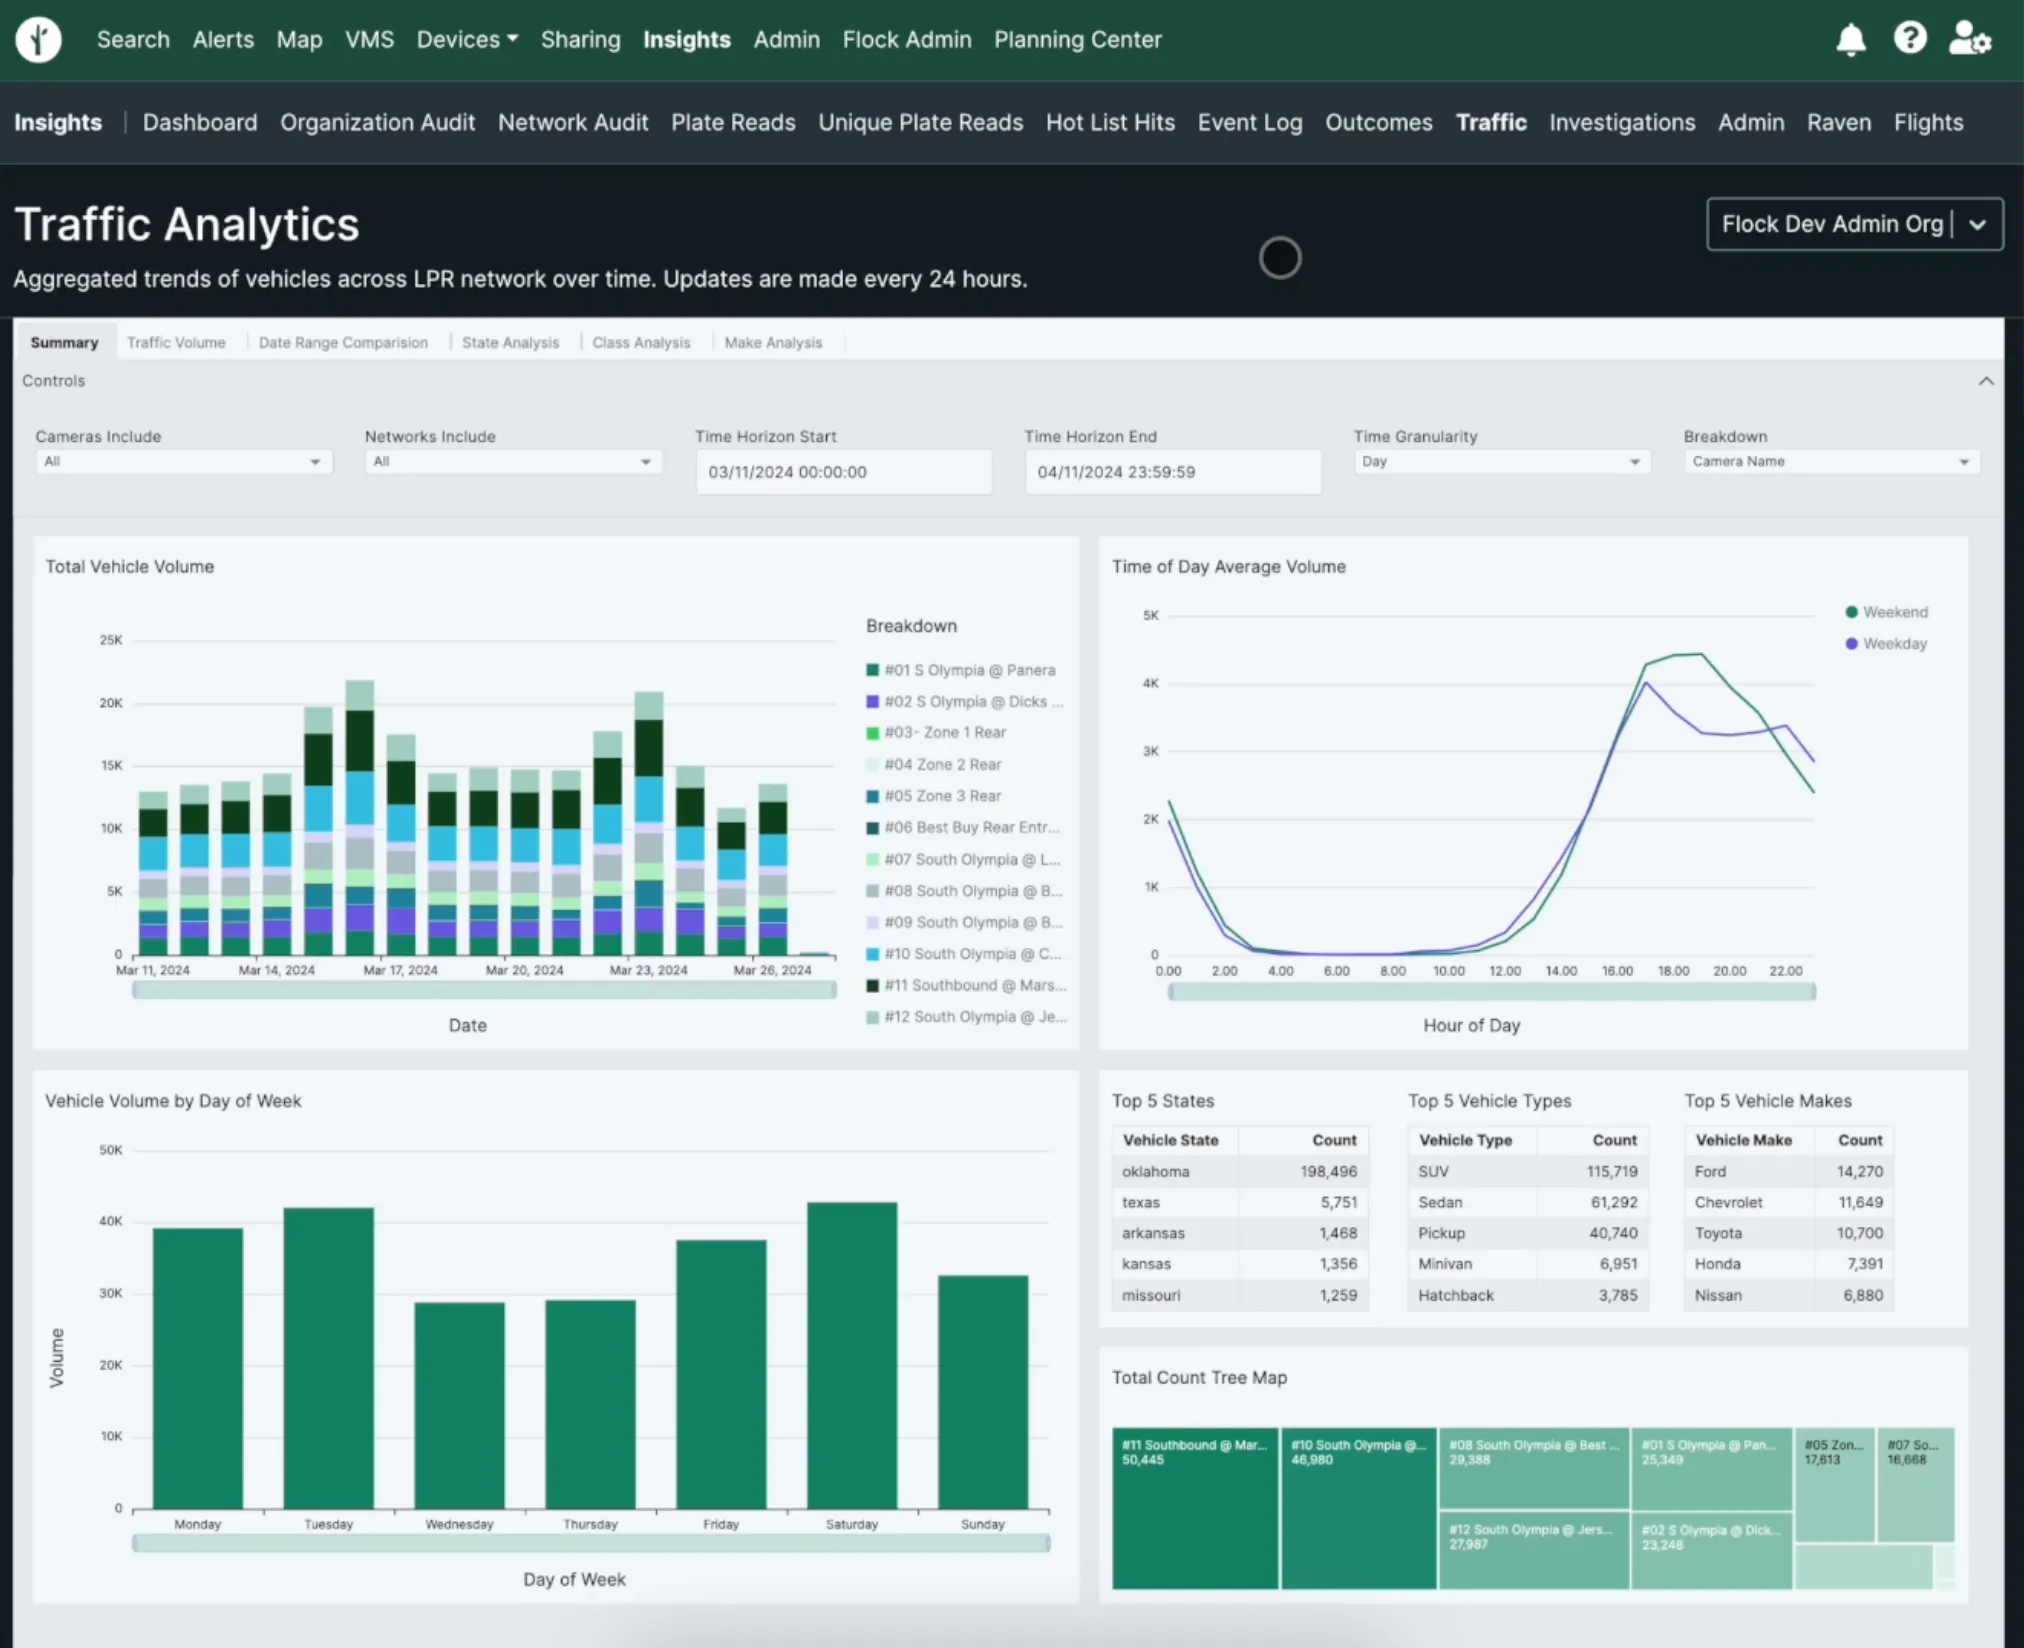This screenshot has height=1648, width=2024.
Task: Open the Flock Dev Admin Org dropdown
Action: (x=1854, y=224)
